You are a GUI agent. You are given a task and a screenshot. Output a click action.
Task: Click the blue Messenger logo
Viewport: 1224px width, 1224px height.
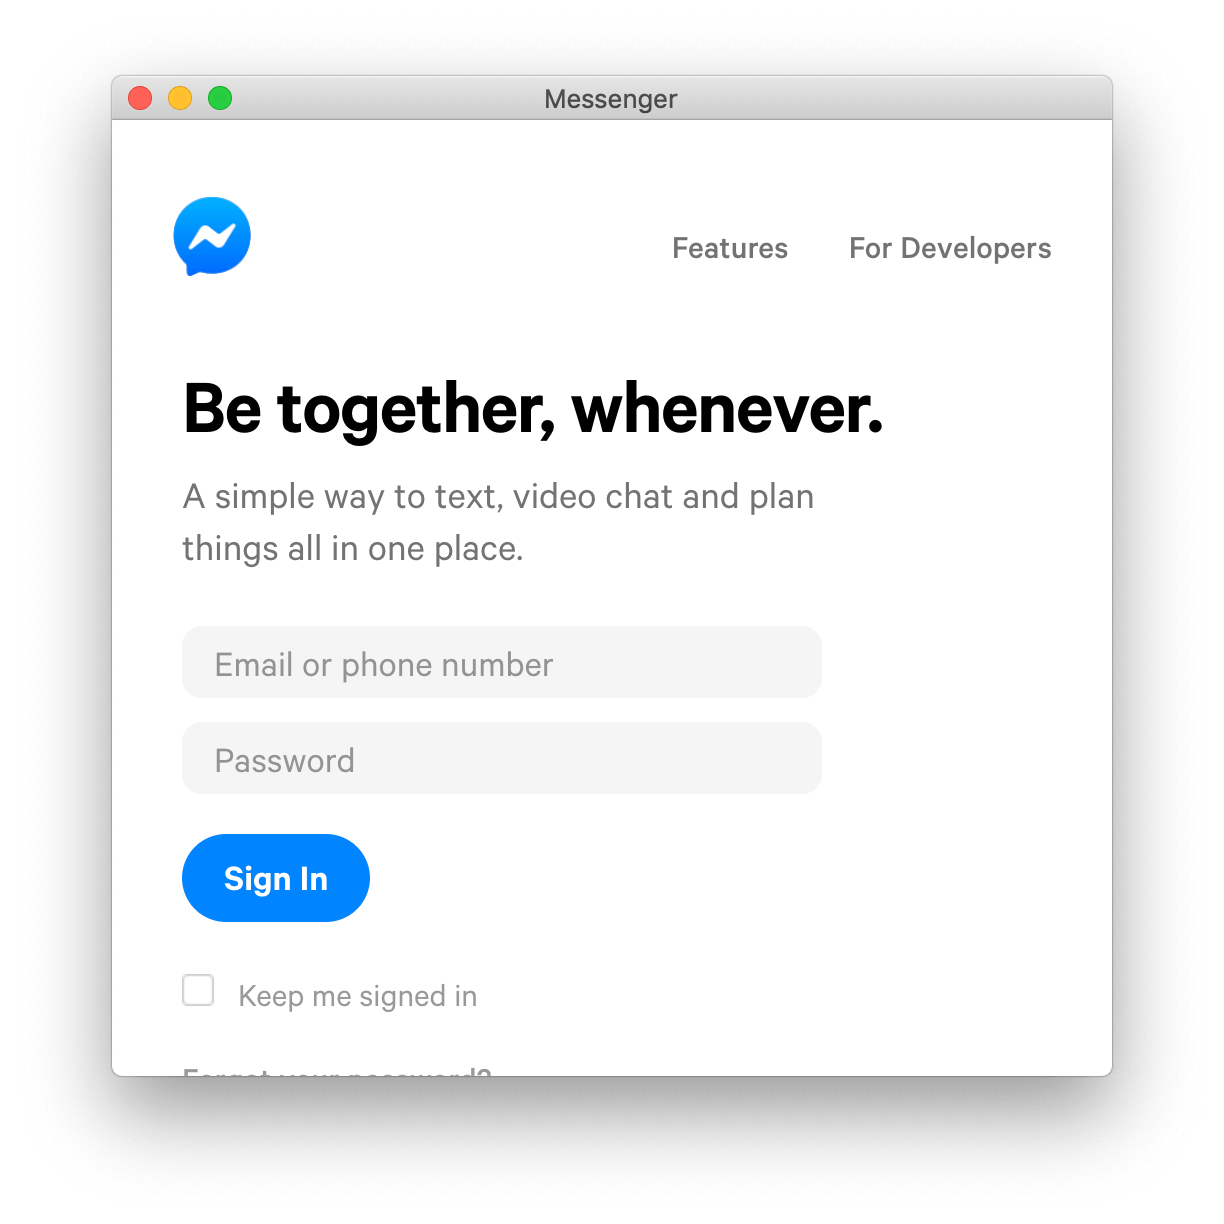point(212,236)
